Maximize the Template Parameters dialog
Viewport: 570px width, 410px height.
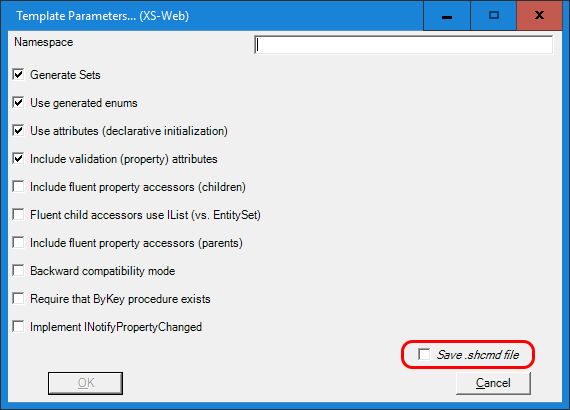coord(494,16)
